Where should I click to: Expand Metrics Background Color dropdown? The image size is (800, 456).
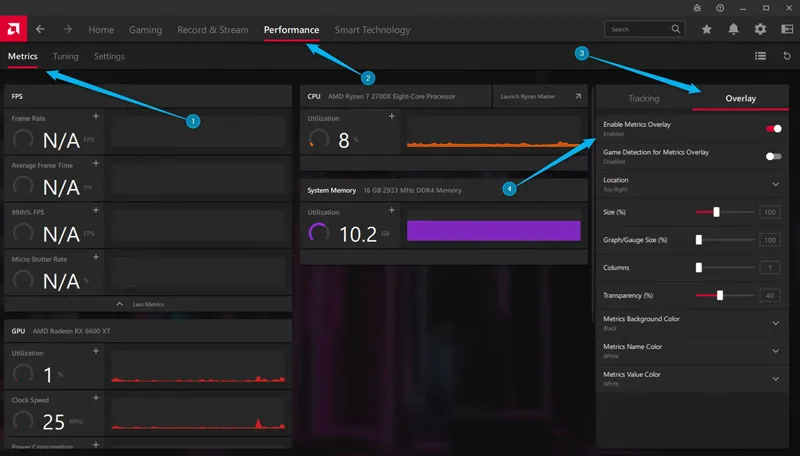click(692, 323)
